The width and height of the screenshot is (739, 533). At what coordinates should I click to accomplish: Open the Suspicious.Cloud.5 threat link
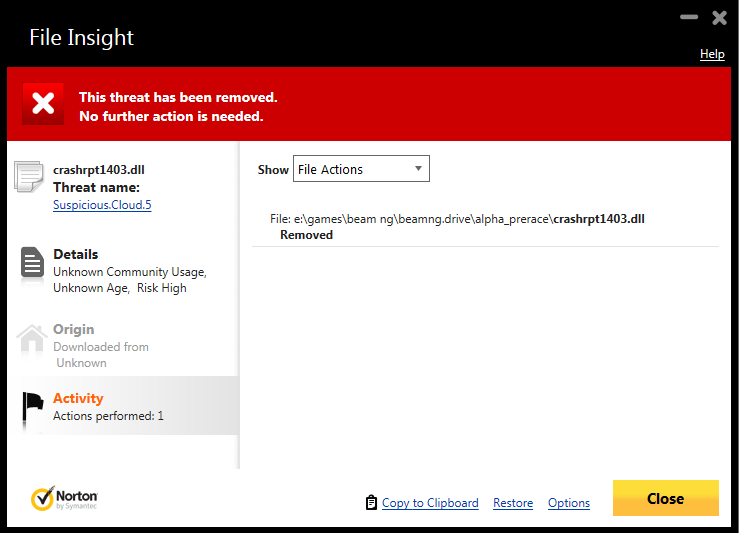coord(102,205)
